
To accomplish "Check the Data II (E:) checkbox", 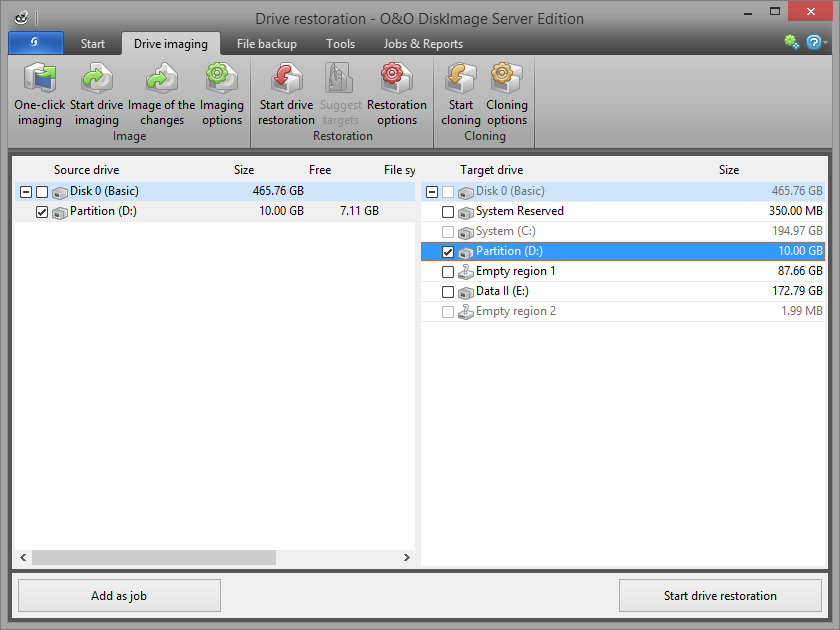I will point(448,292).
